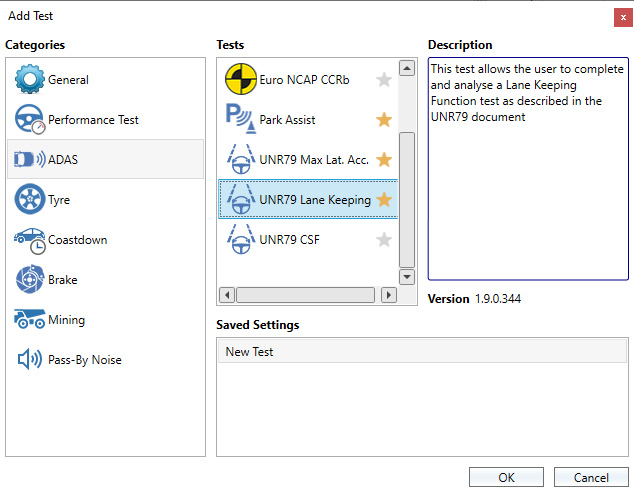Select the Euro NCAP CCRb test icon
Image resolution: width=634 pixels, height=492 pixels.
tap(240, 80)
